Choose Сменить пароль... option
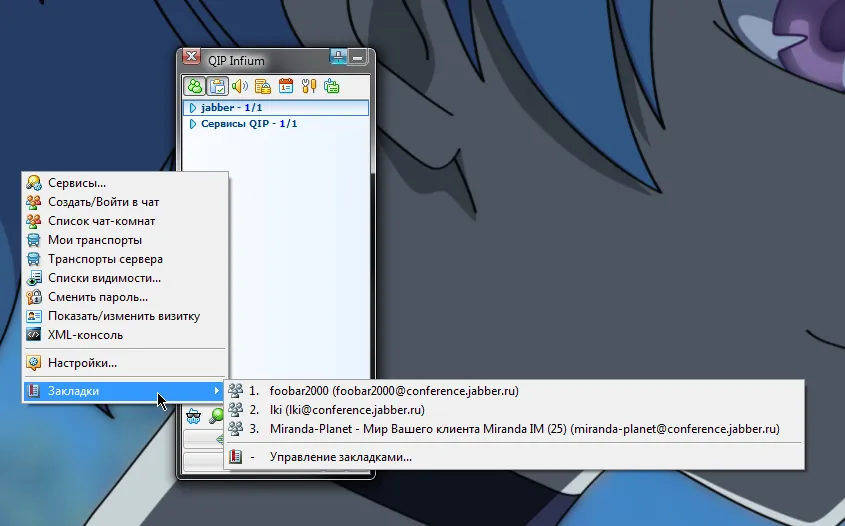This screenshot has height=526, width=845. [126, 297]
